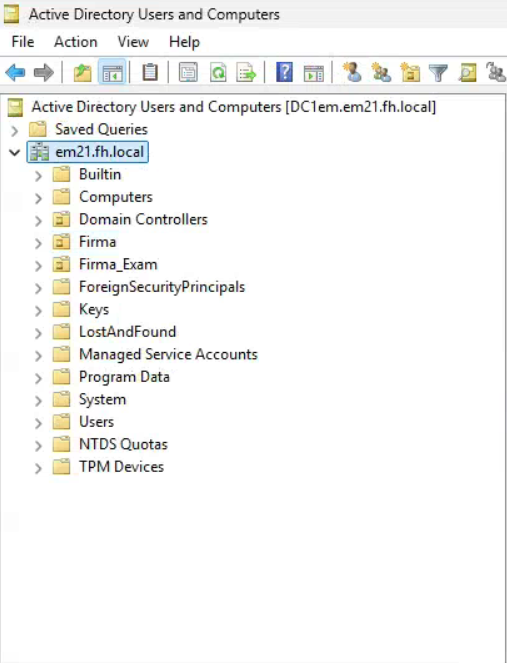The height and width of the screenshot is (663, 507).
Task: Click the em21.fh.local domain icon
Action: (39, 152)
